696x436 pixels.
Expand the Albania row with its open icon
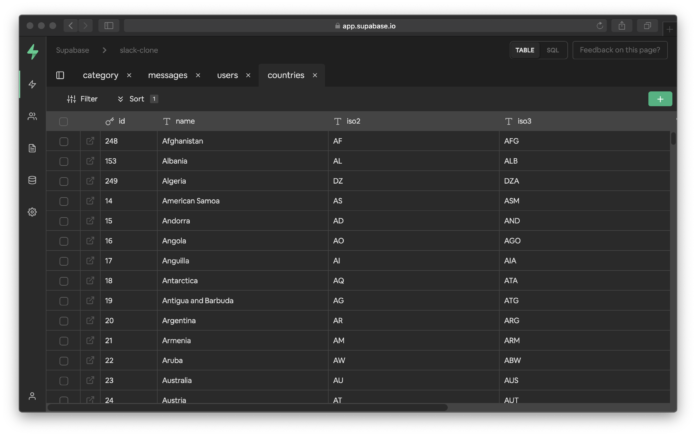[90, 161]
